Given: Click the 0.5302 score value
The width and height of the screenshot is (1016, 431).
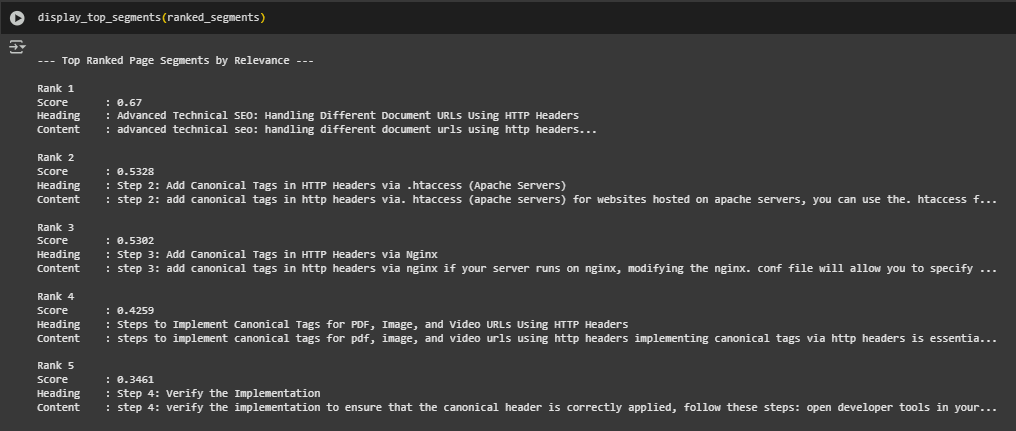Looking at the screenshot, I should [135, 240].
